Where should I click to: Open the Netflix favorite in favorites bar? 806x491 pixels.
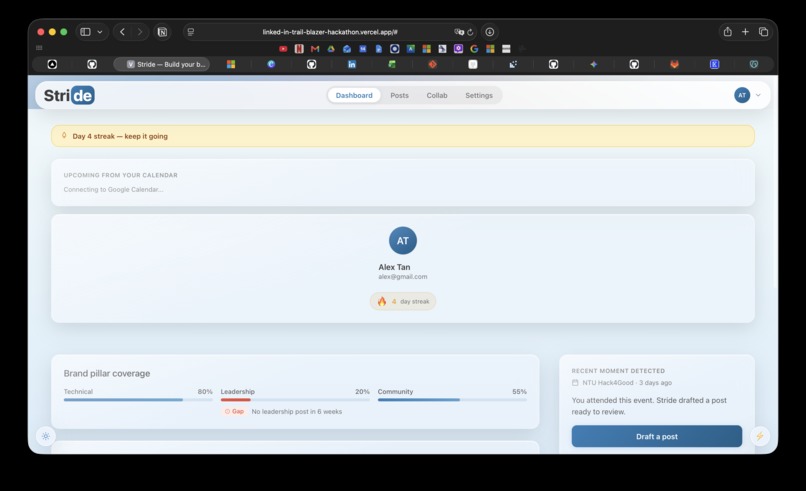point(299,49)
